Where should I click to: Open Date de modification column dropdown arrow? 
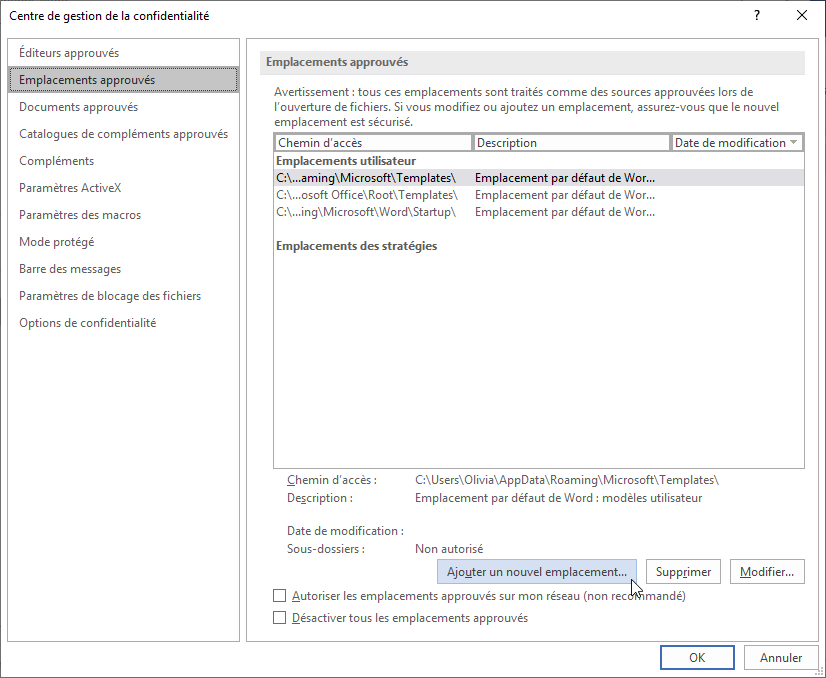[x=794, y=143]
